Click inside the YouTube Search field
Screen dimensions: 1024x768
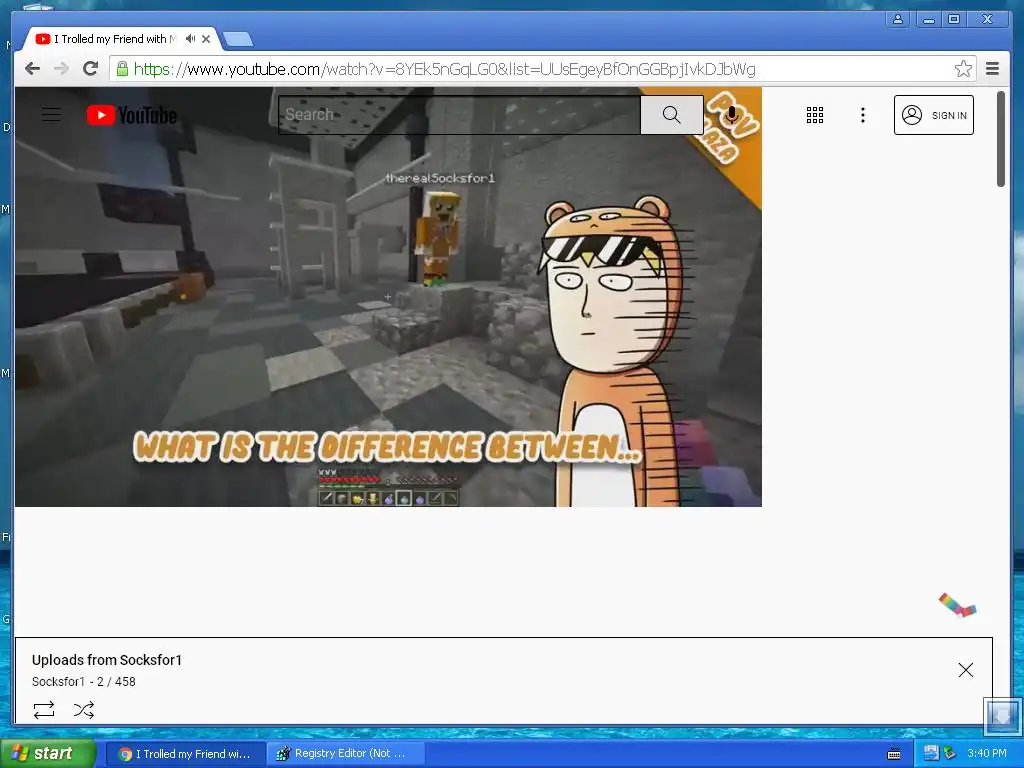[459, 115]
